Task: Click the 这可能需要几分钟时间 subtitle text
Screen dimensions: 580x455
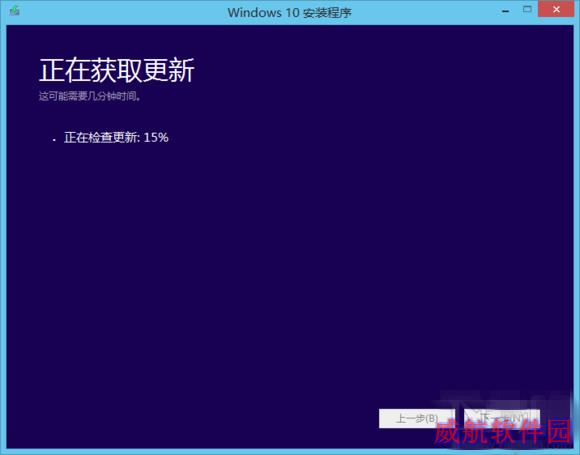Action: 90,96
